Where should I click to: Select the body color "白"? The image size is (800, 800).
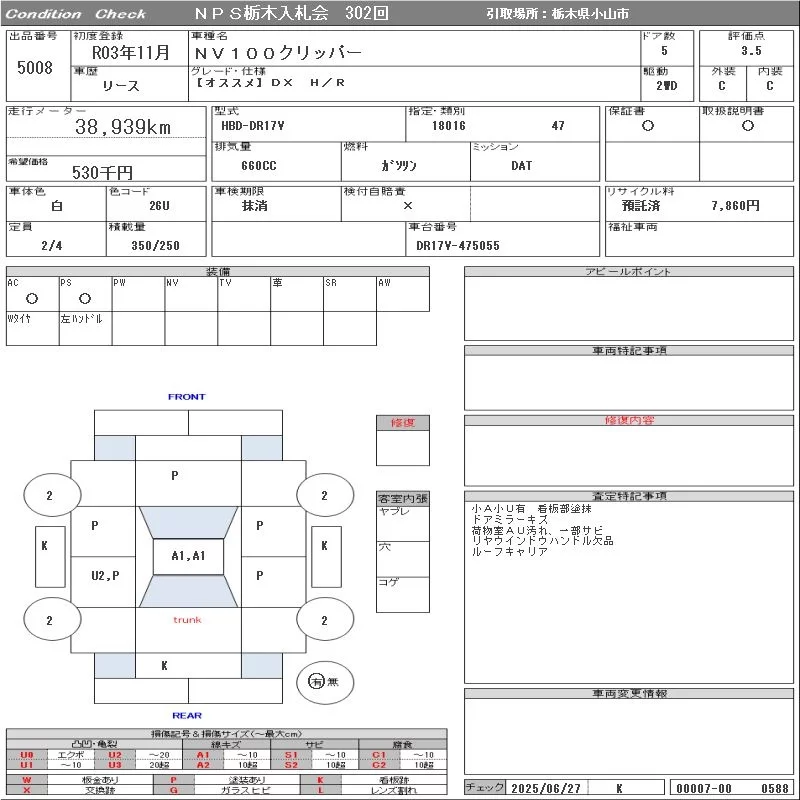(57, 206)
